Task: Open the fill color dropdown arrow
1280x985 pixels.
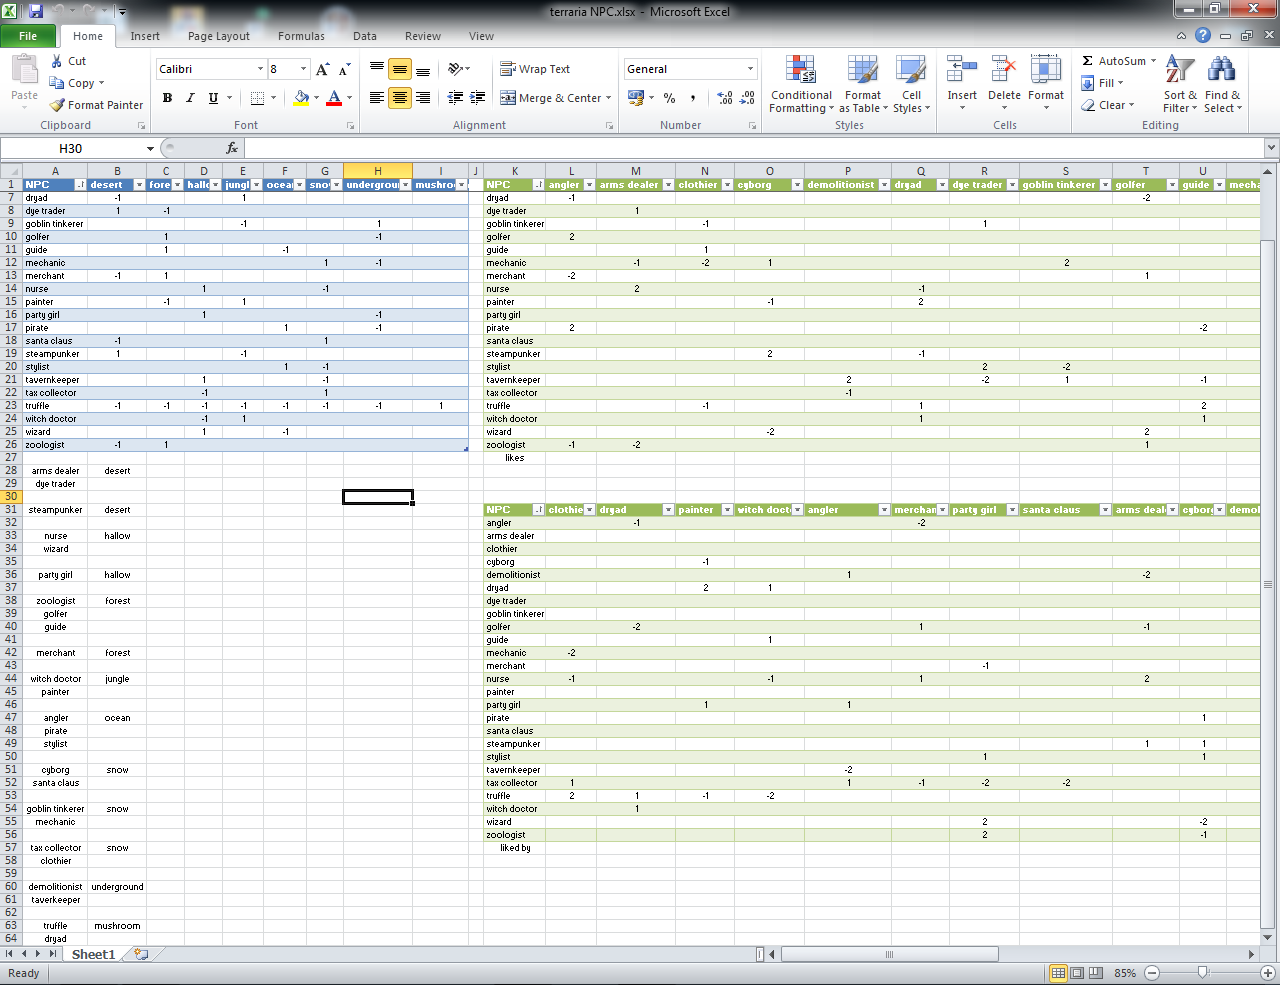Action: [x=316, y=98]
